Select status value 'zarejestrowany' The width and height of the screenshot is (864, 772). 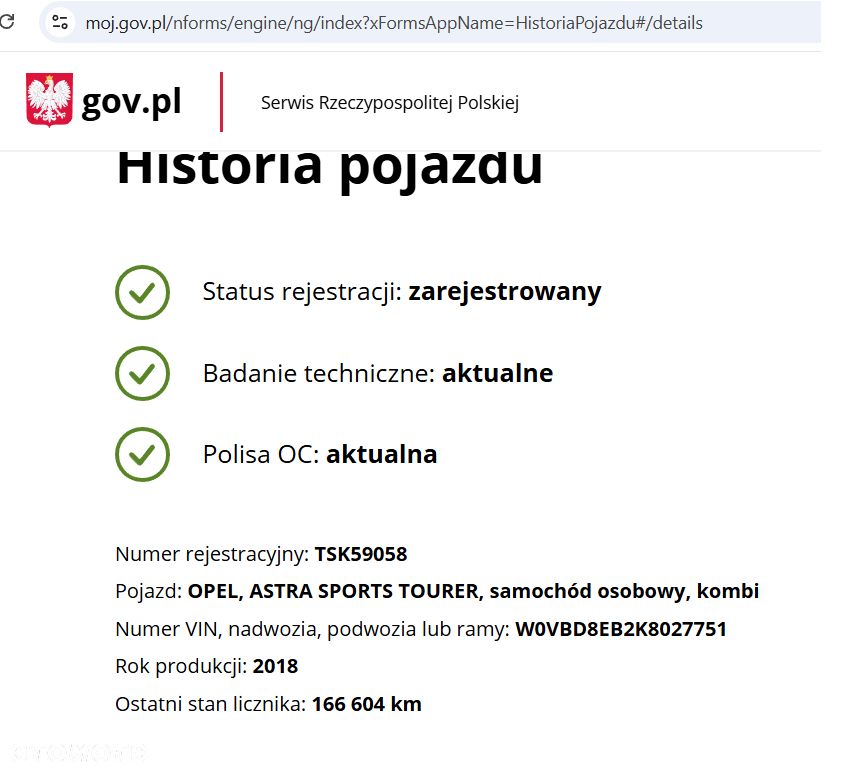tap(505, 292)
